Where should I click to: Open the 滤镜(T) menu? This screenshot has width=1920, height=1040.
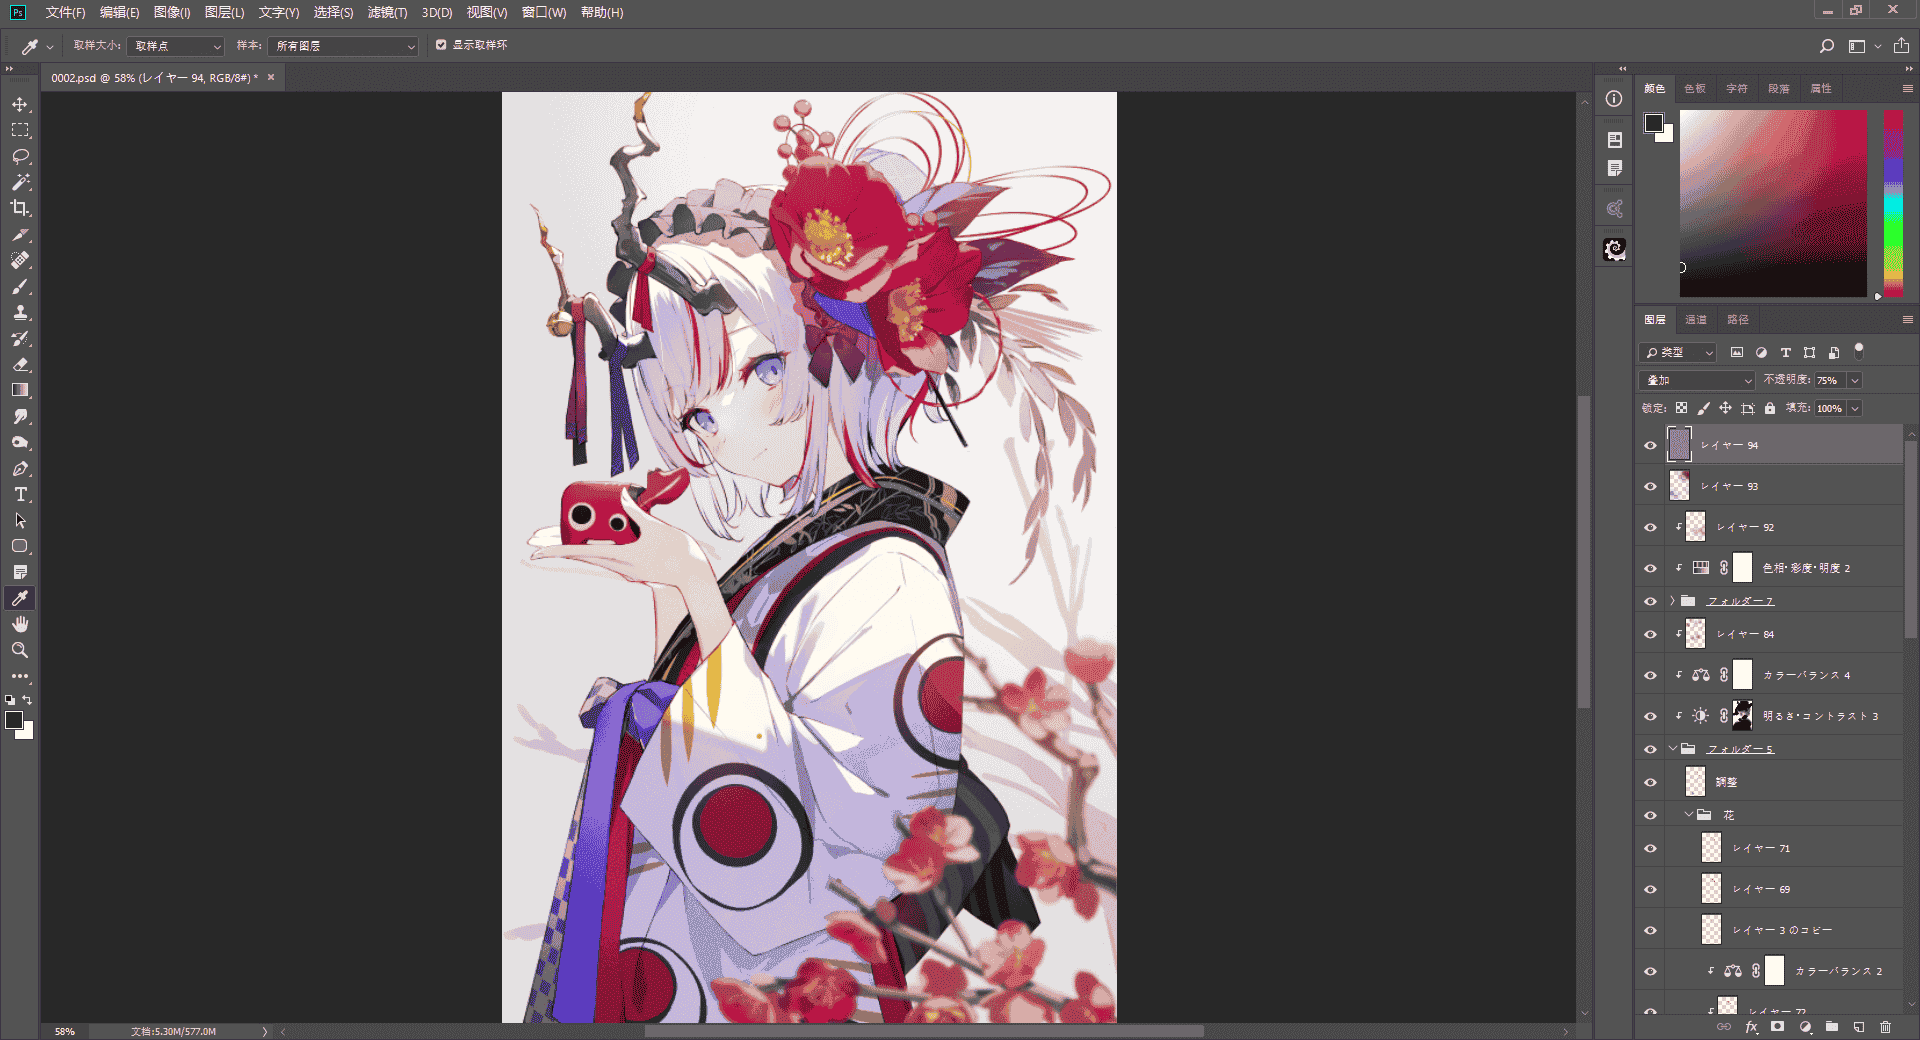pos(387,12)
